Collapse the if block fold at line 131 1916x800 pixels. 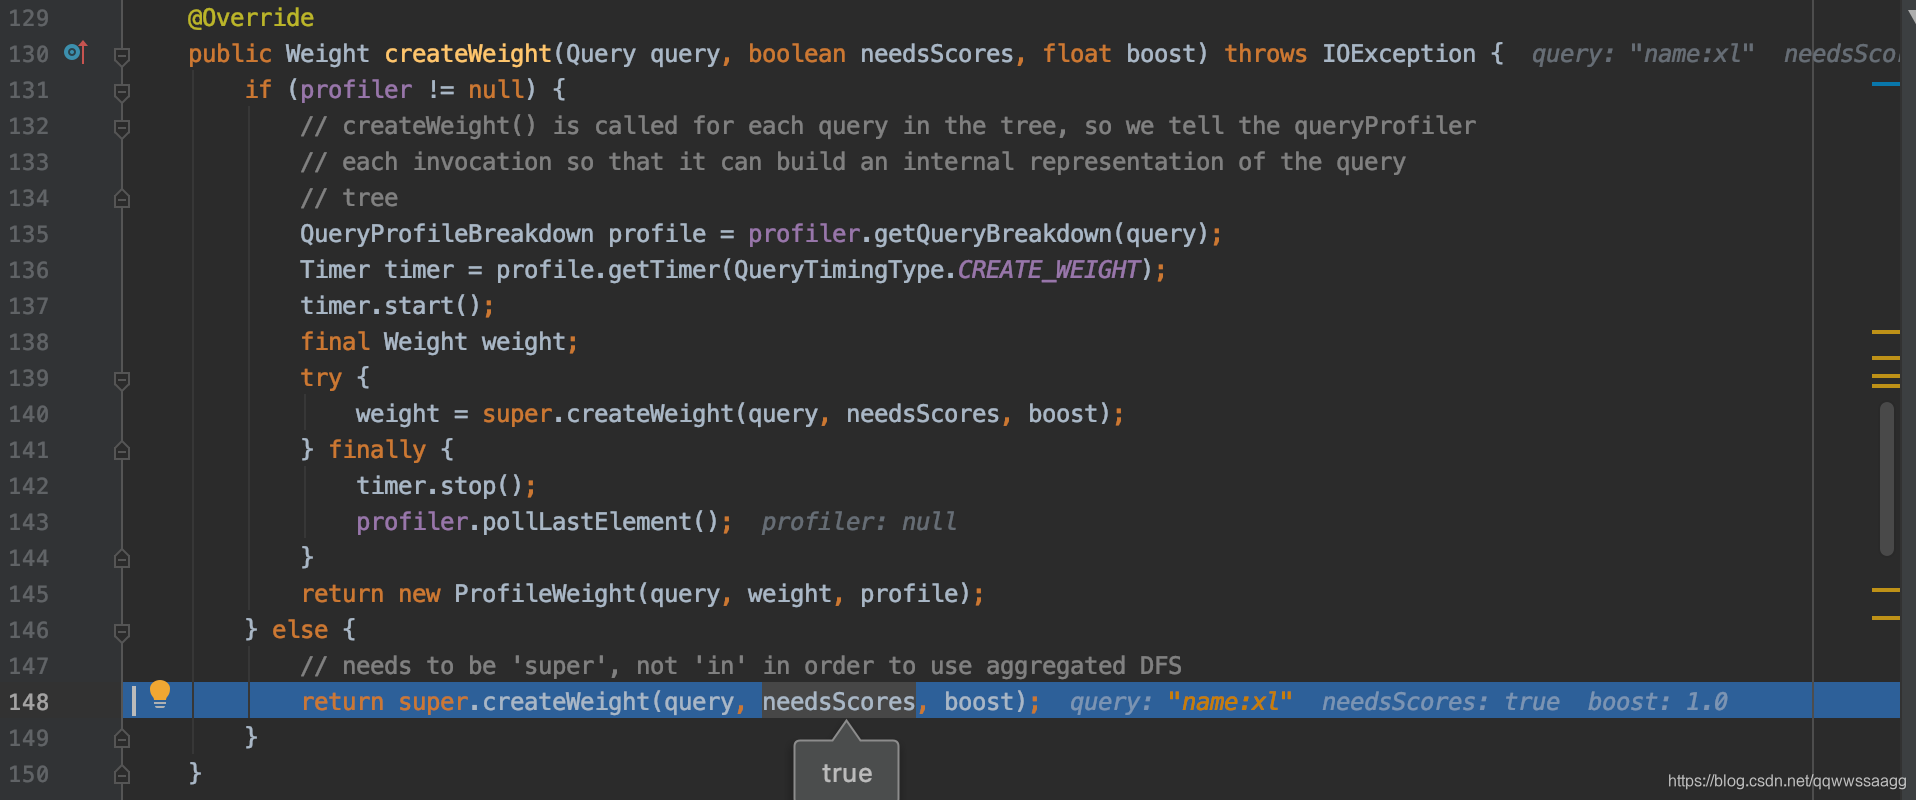(122, 92)
